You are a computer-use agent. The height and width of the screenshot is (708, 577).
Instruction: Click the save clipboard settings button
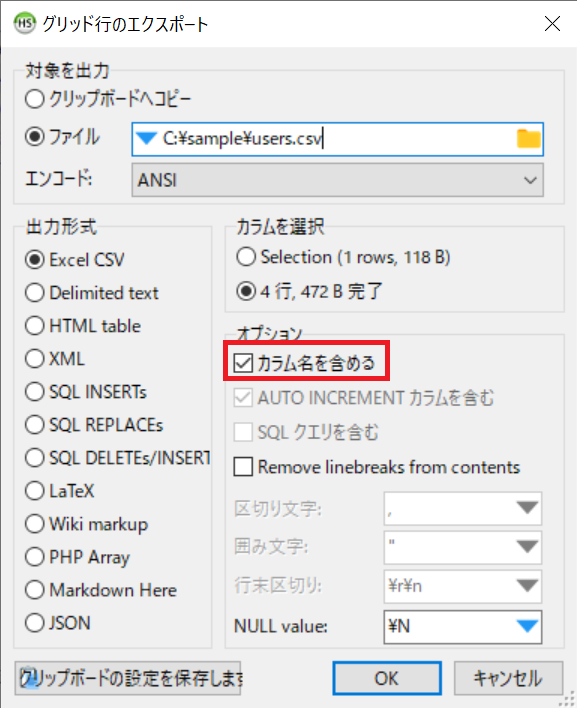pyautogui.click(x=128, y=678)
